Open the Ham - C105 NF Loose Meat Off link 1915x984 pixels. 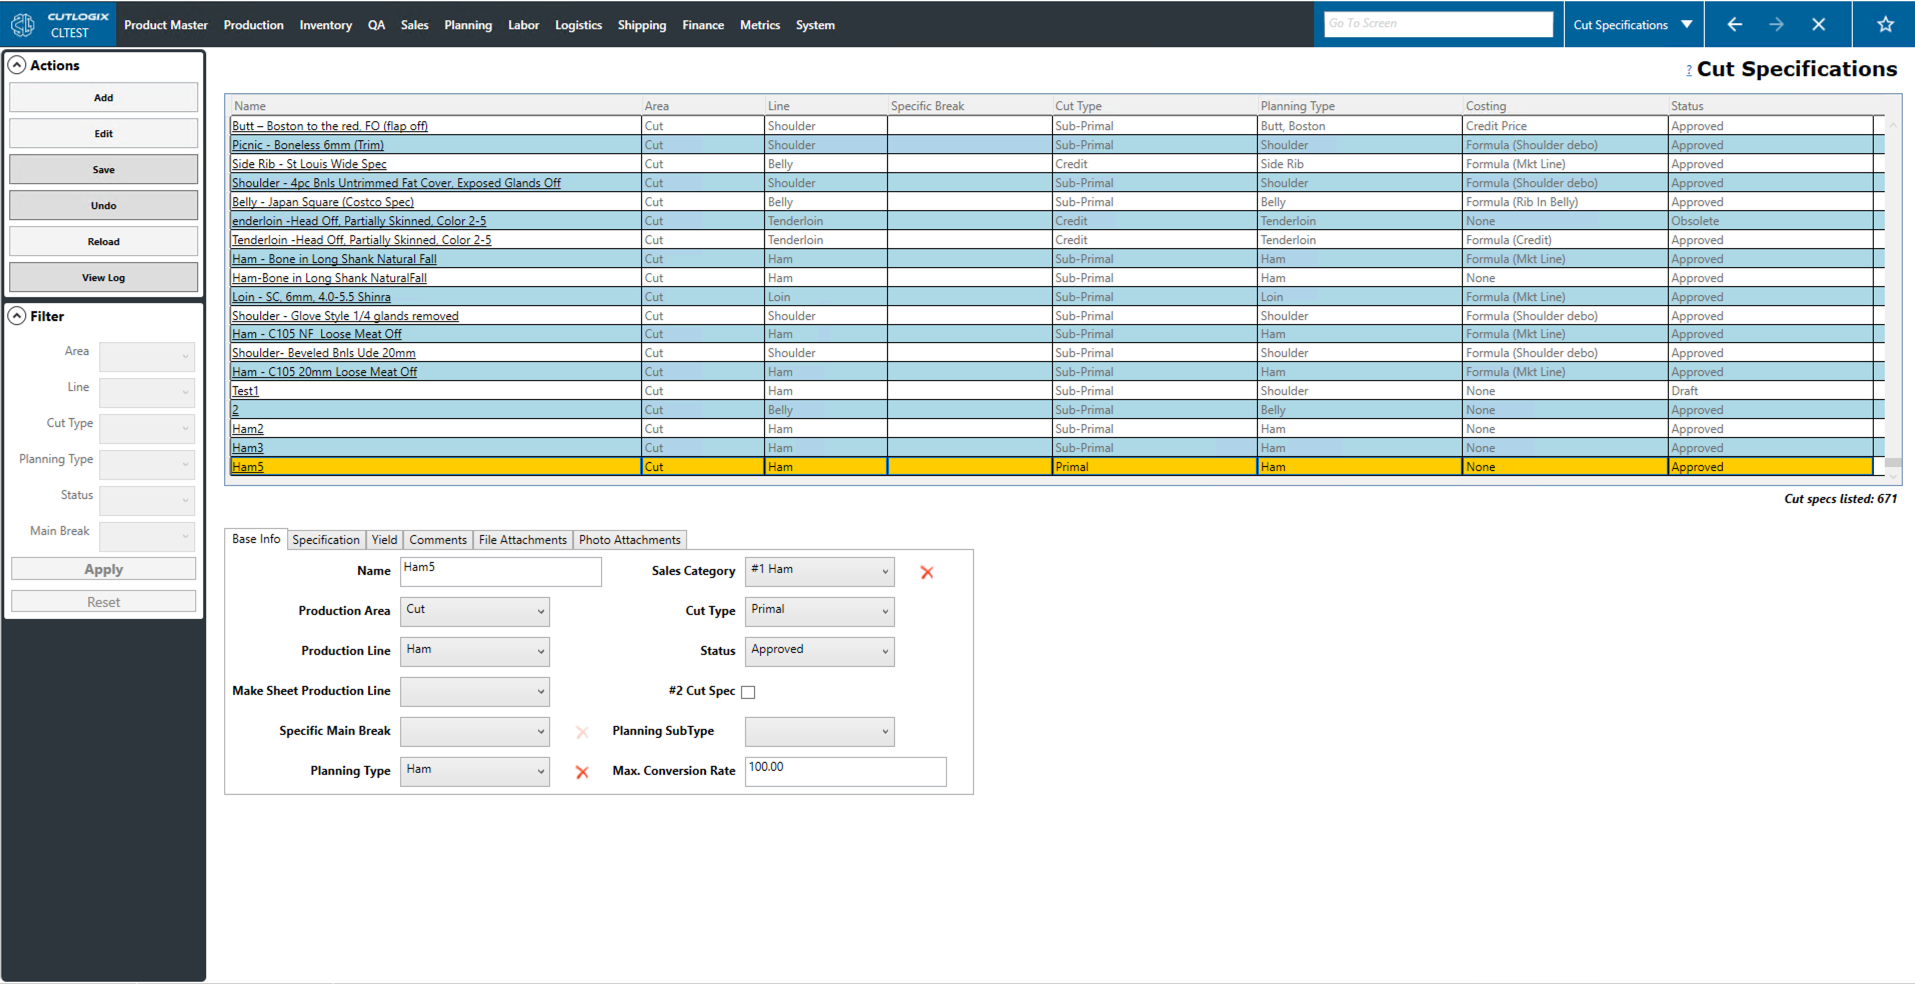click(x=316, y=334)
